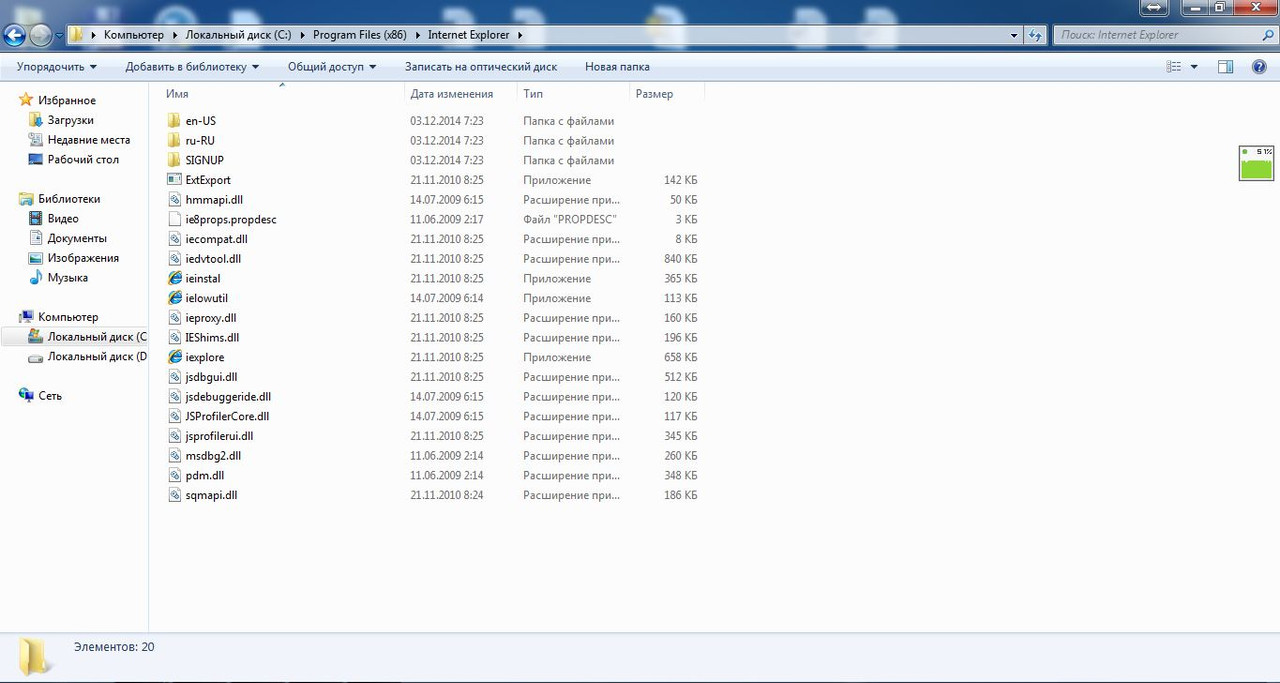Open address bar history dropdown arrow
Viewport: 1280px width, 683px height.
click(1014, 35)
